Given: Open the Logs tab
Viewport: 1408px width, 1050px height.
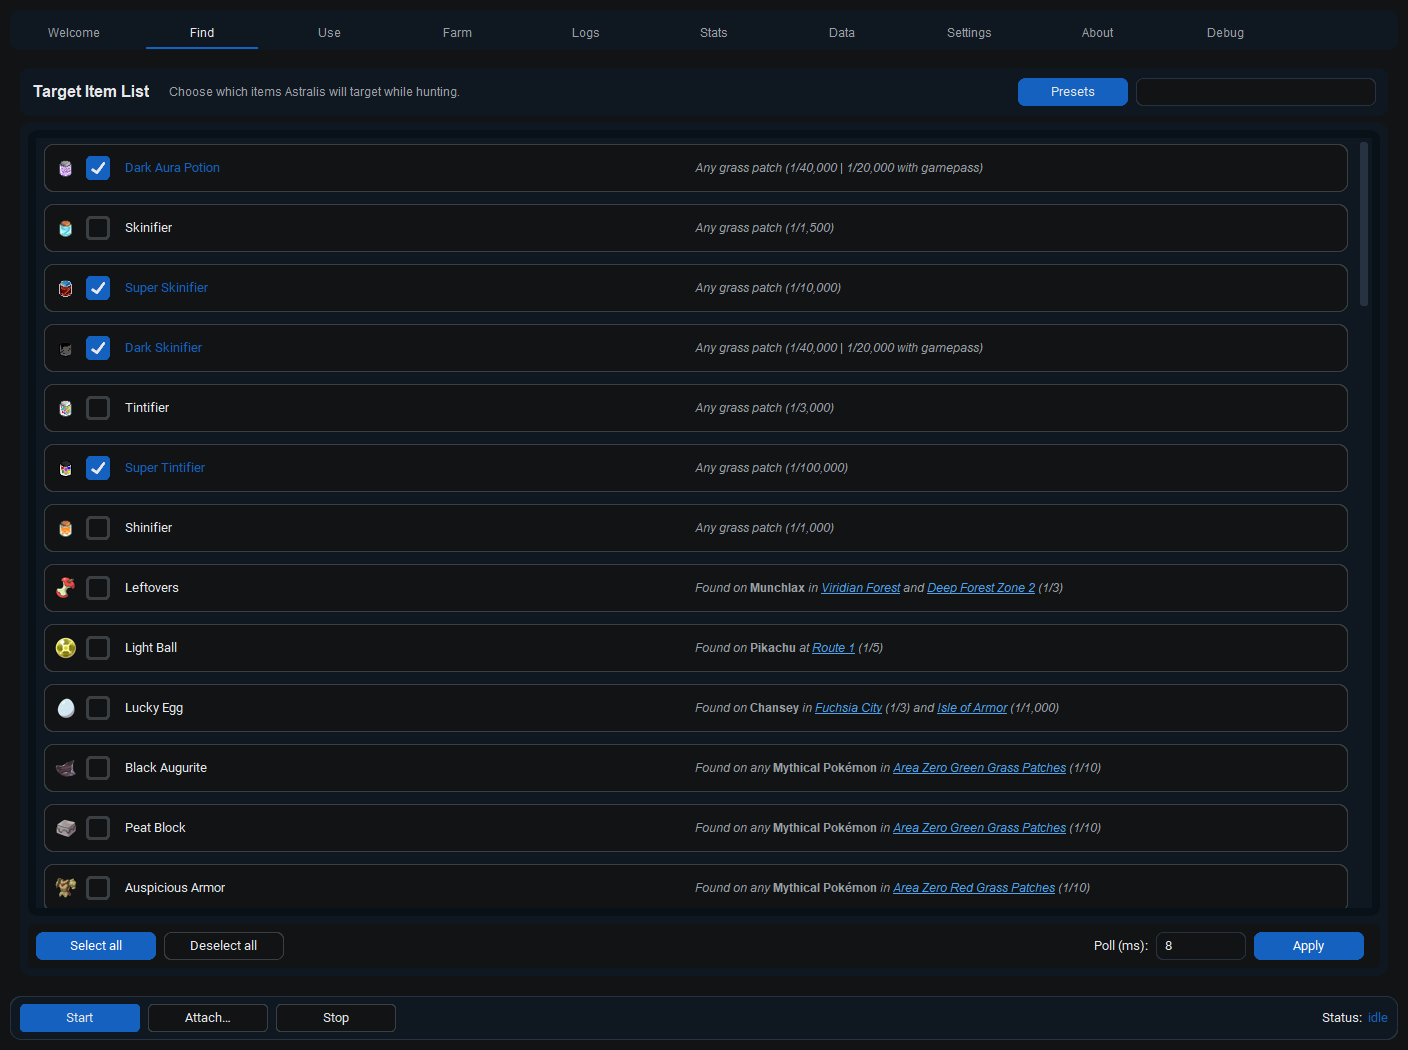Looking at the screenshot, I should click(586, 33).
